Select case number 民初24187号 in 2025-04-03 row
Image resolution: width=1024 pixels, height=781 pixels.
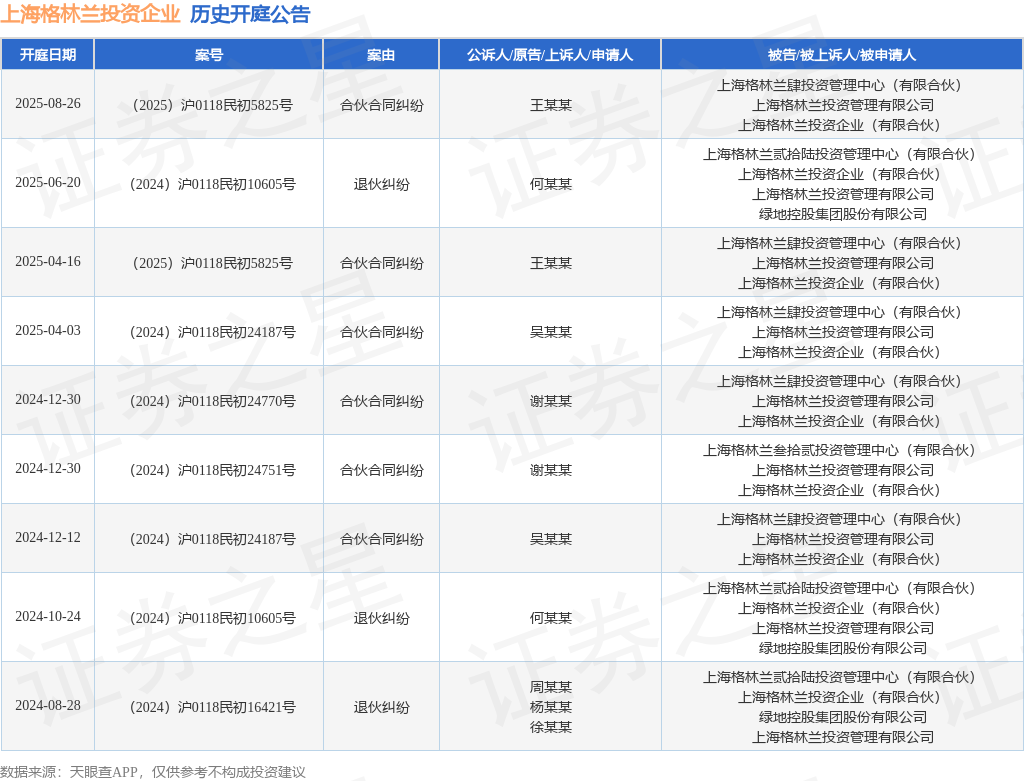pyautogui.click(x=212, y=332)
